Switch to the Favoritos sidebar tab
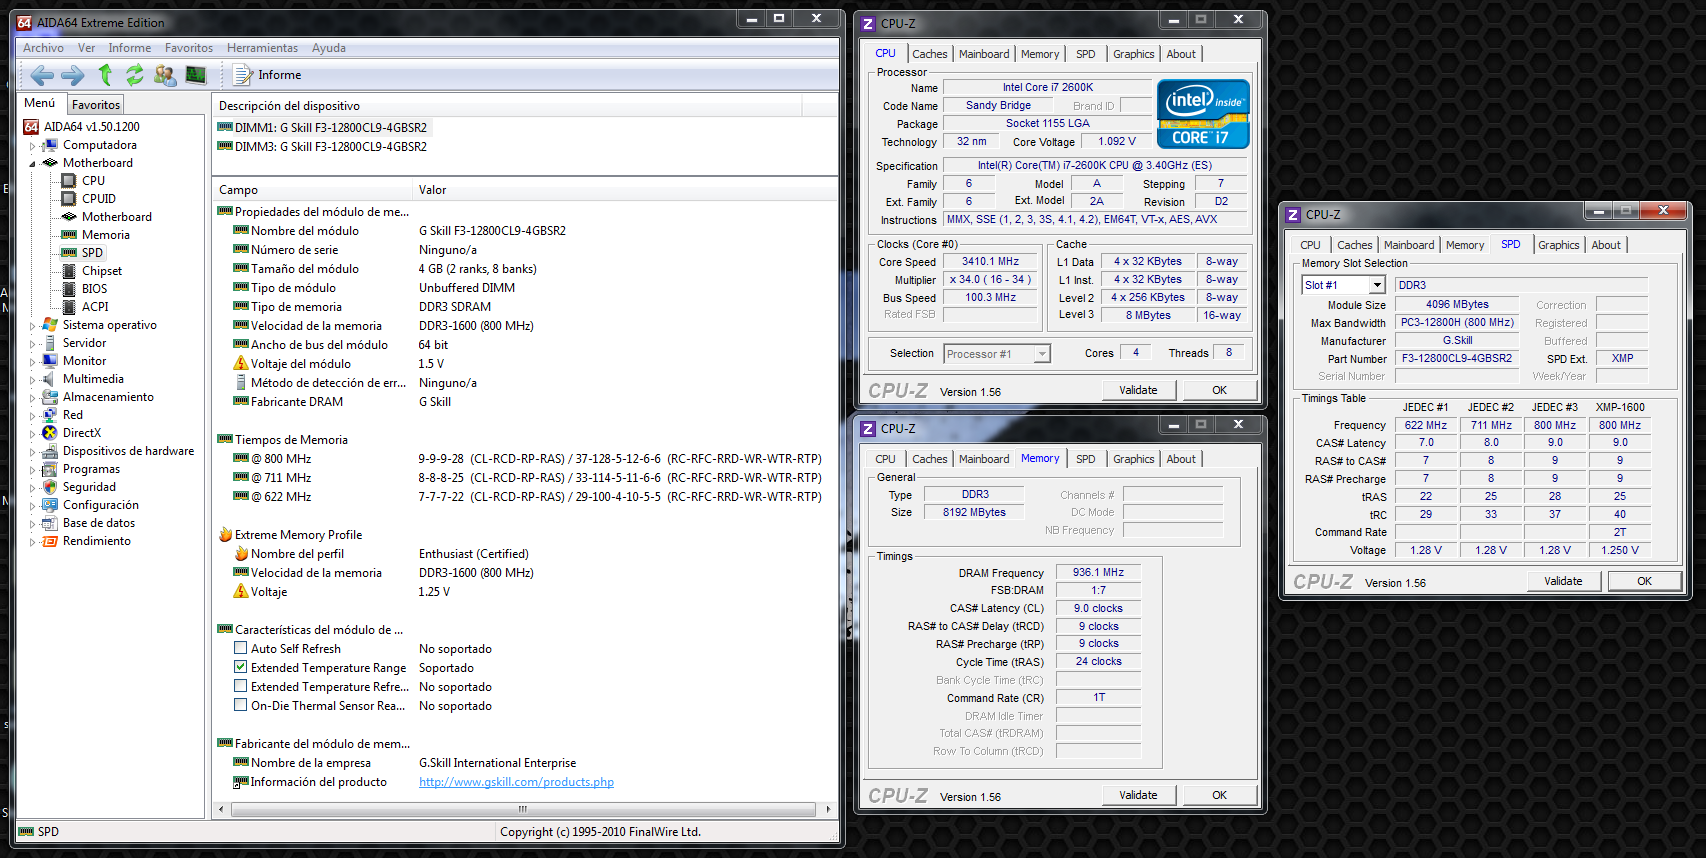 (x=96, y=105)
